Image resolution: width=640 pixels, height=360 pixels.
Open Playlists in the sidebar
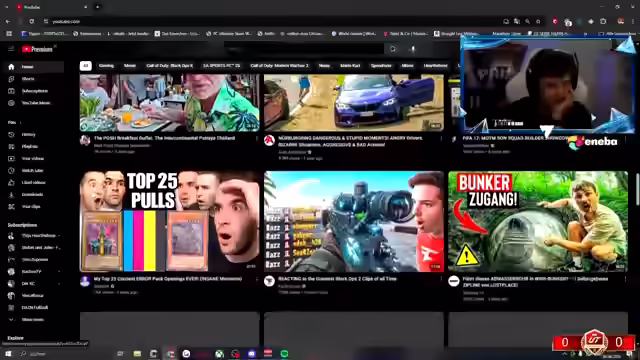(33, 146)
